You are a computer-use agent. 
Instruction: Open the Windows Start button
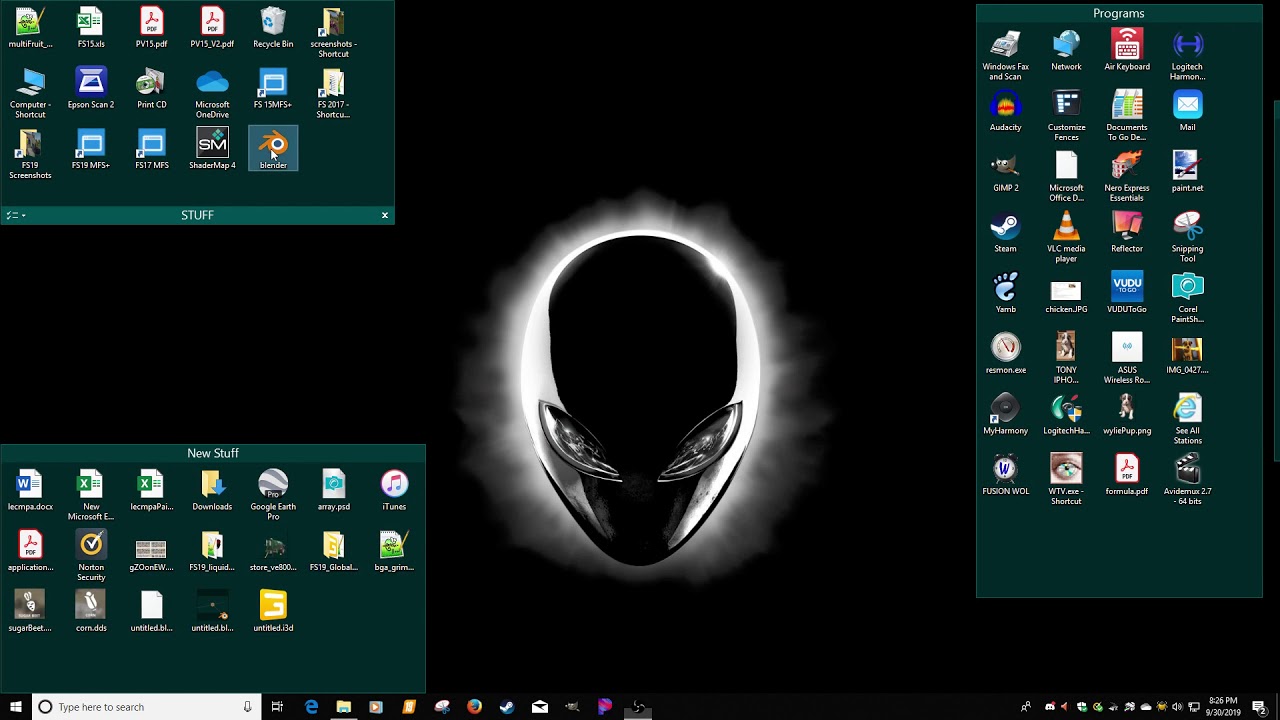[16, 707]
